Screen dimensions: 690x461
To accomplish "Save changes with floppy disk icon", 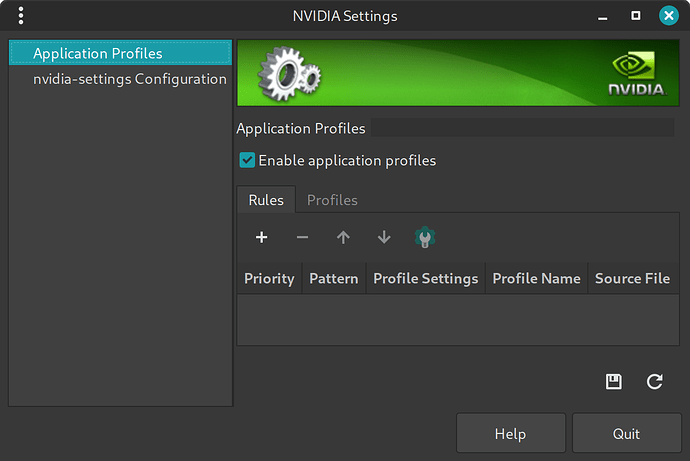I will tap(613, 381).
